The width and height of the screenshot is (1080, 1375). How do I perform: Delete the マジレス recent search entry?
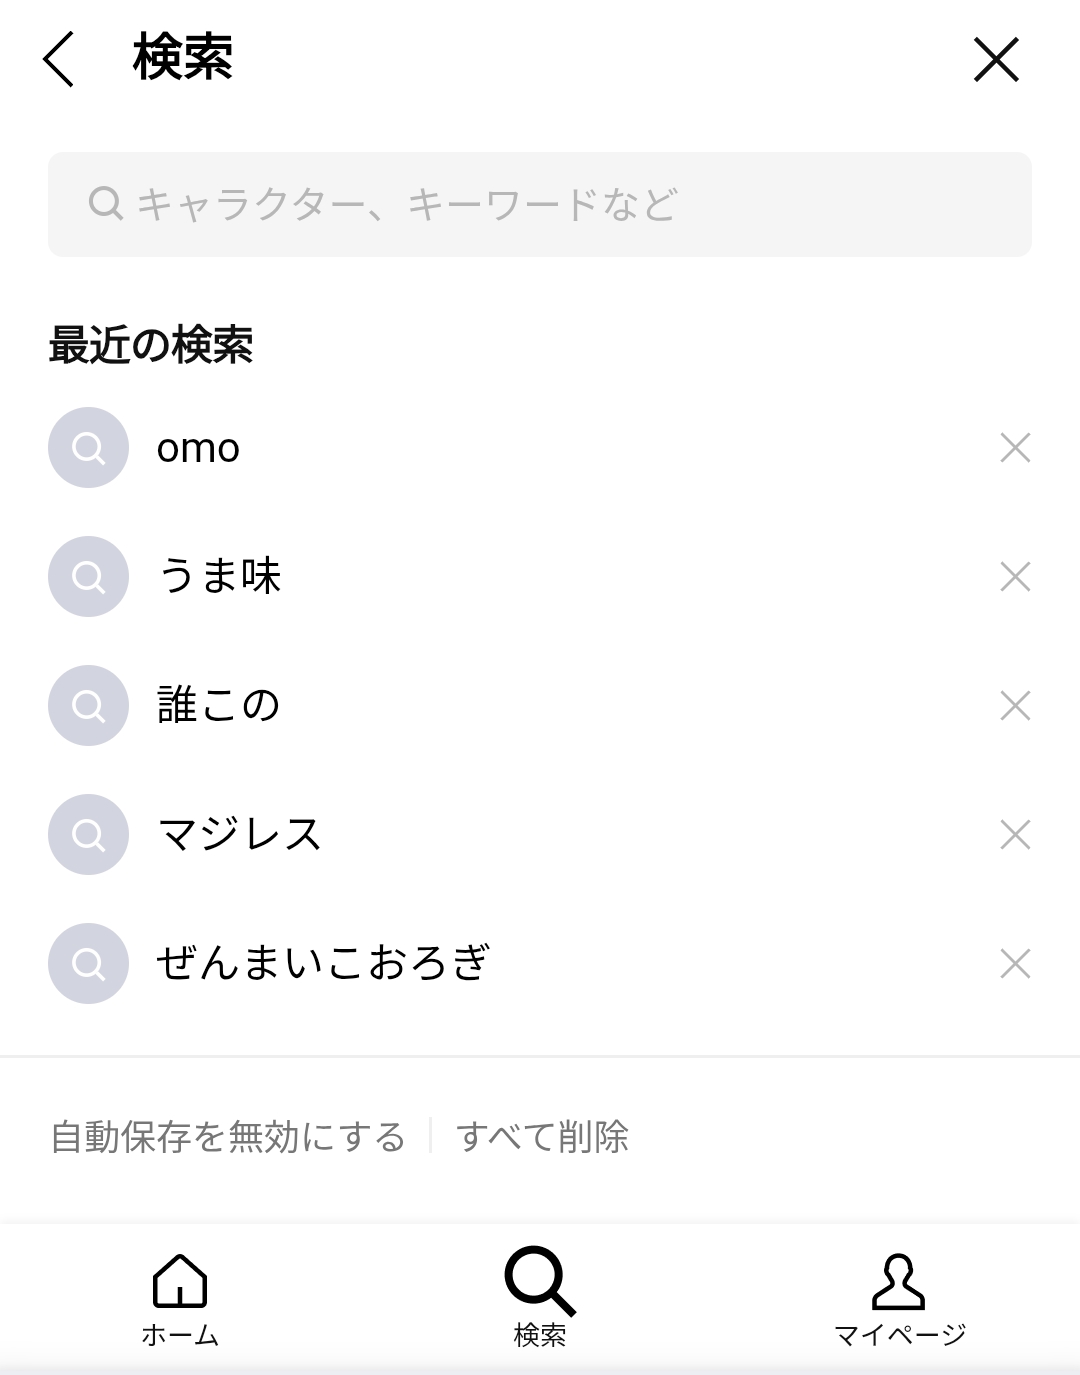coord(1015,835)
